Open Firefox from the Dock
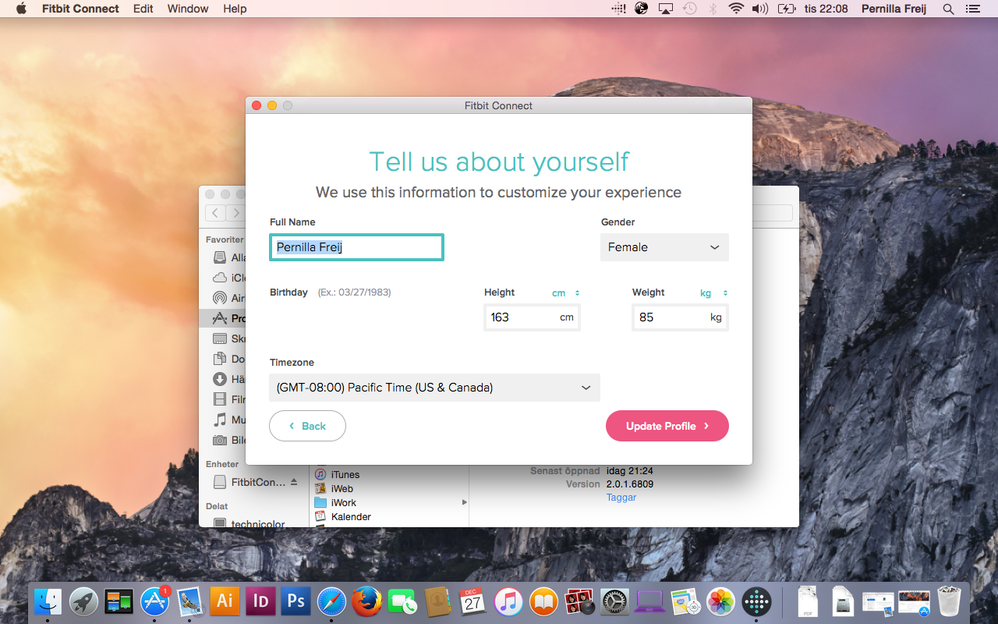This screenshot has height=624, width=998. (367, 601)
